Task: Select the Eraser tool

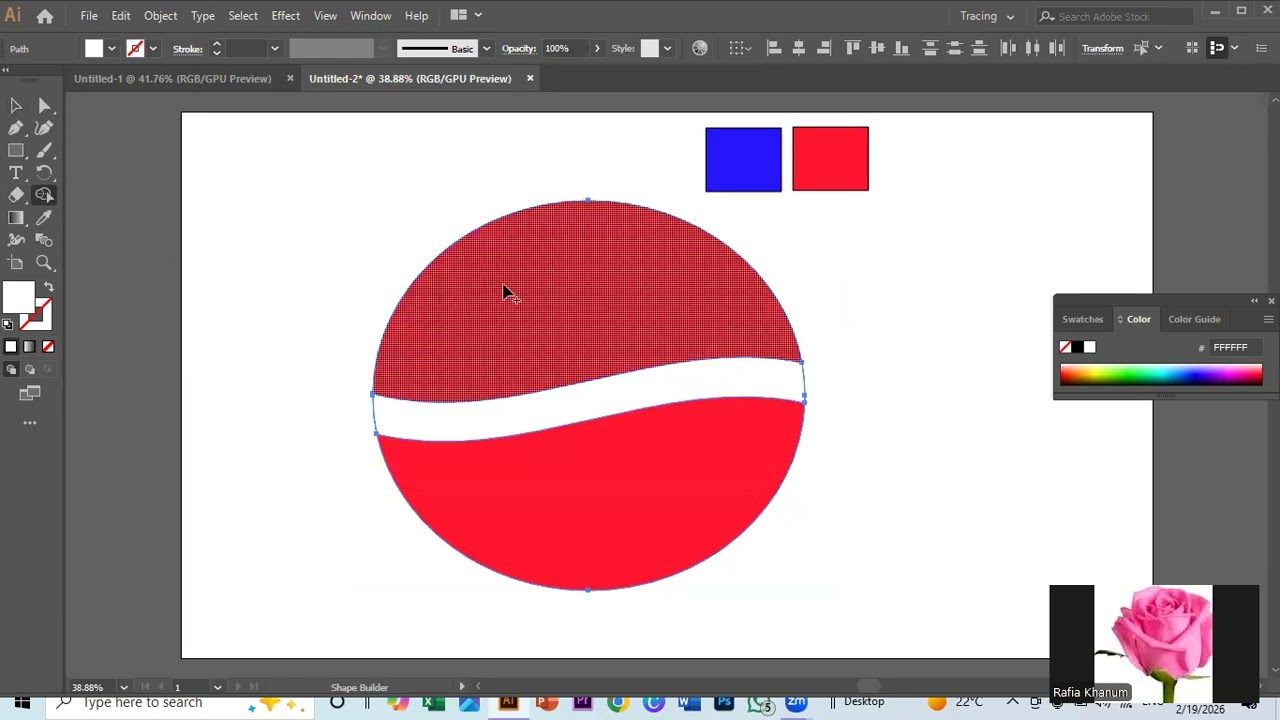Action: tap(16, 195)
